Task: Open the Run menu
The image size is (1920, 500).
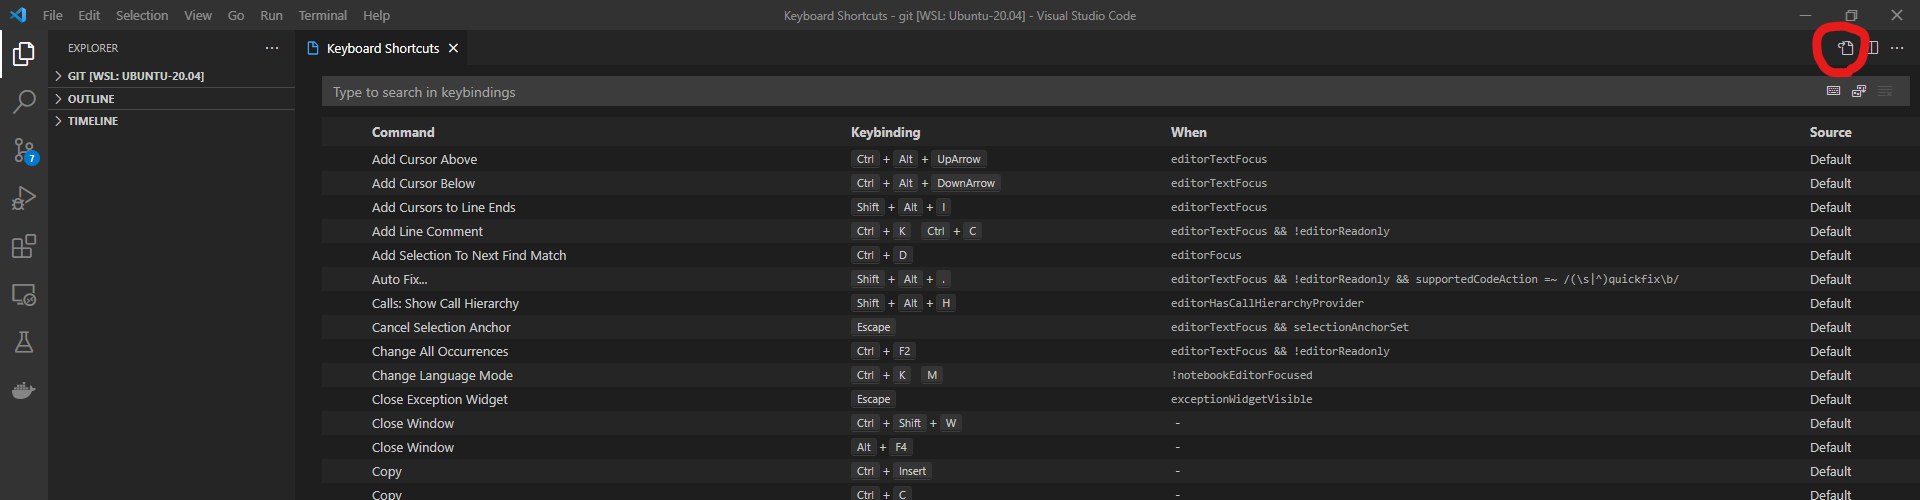Action: click(x=271, y=15)
